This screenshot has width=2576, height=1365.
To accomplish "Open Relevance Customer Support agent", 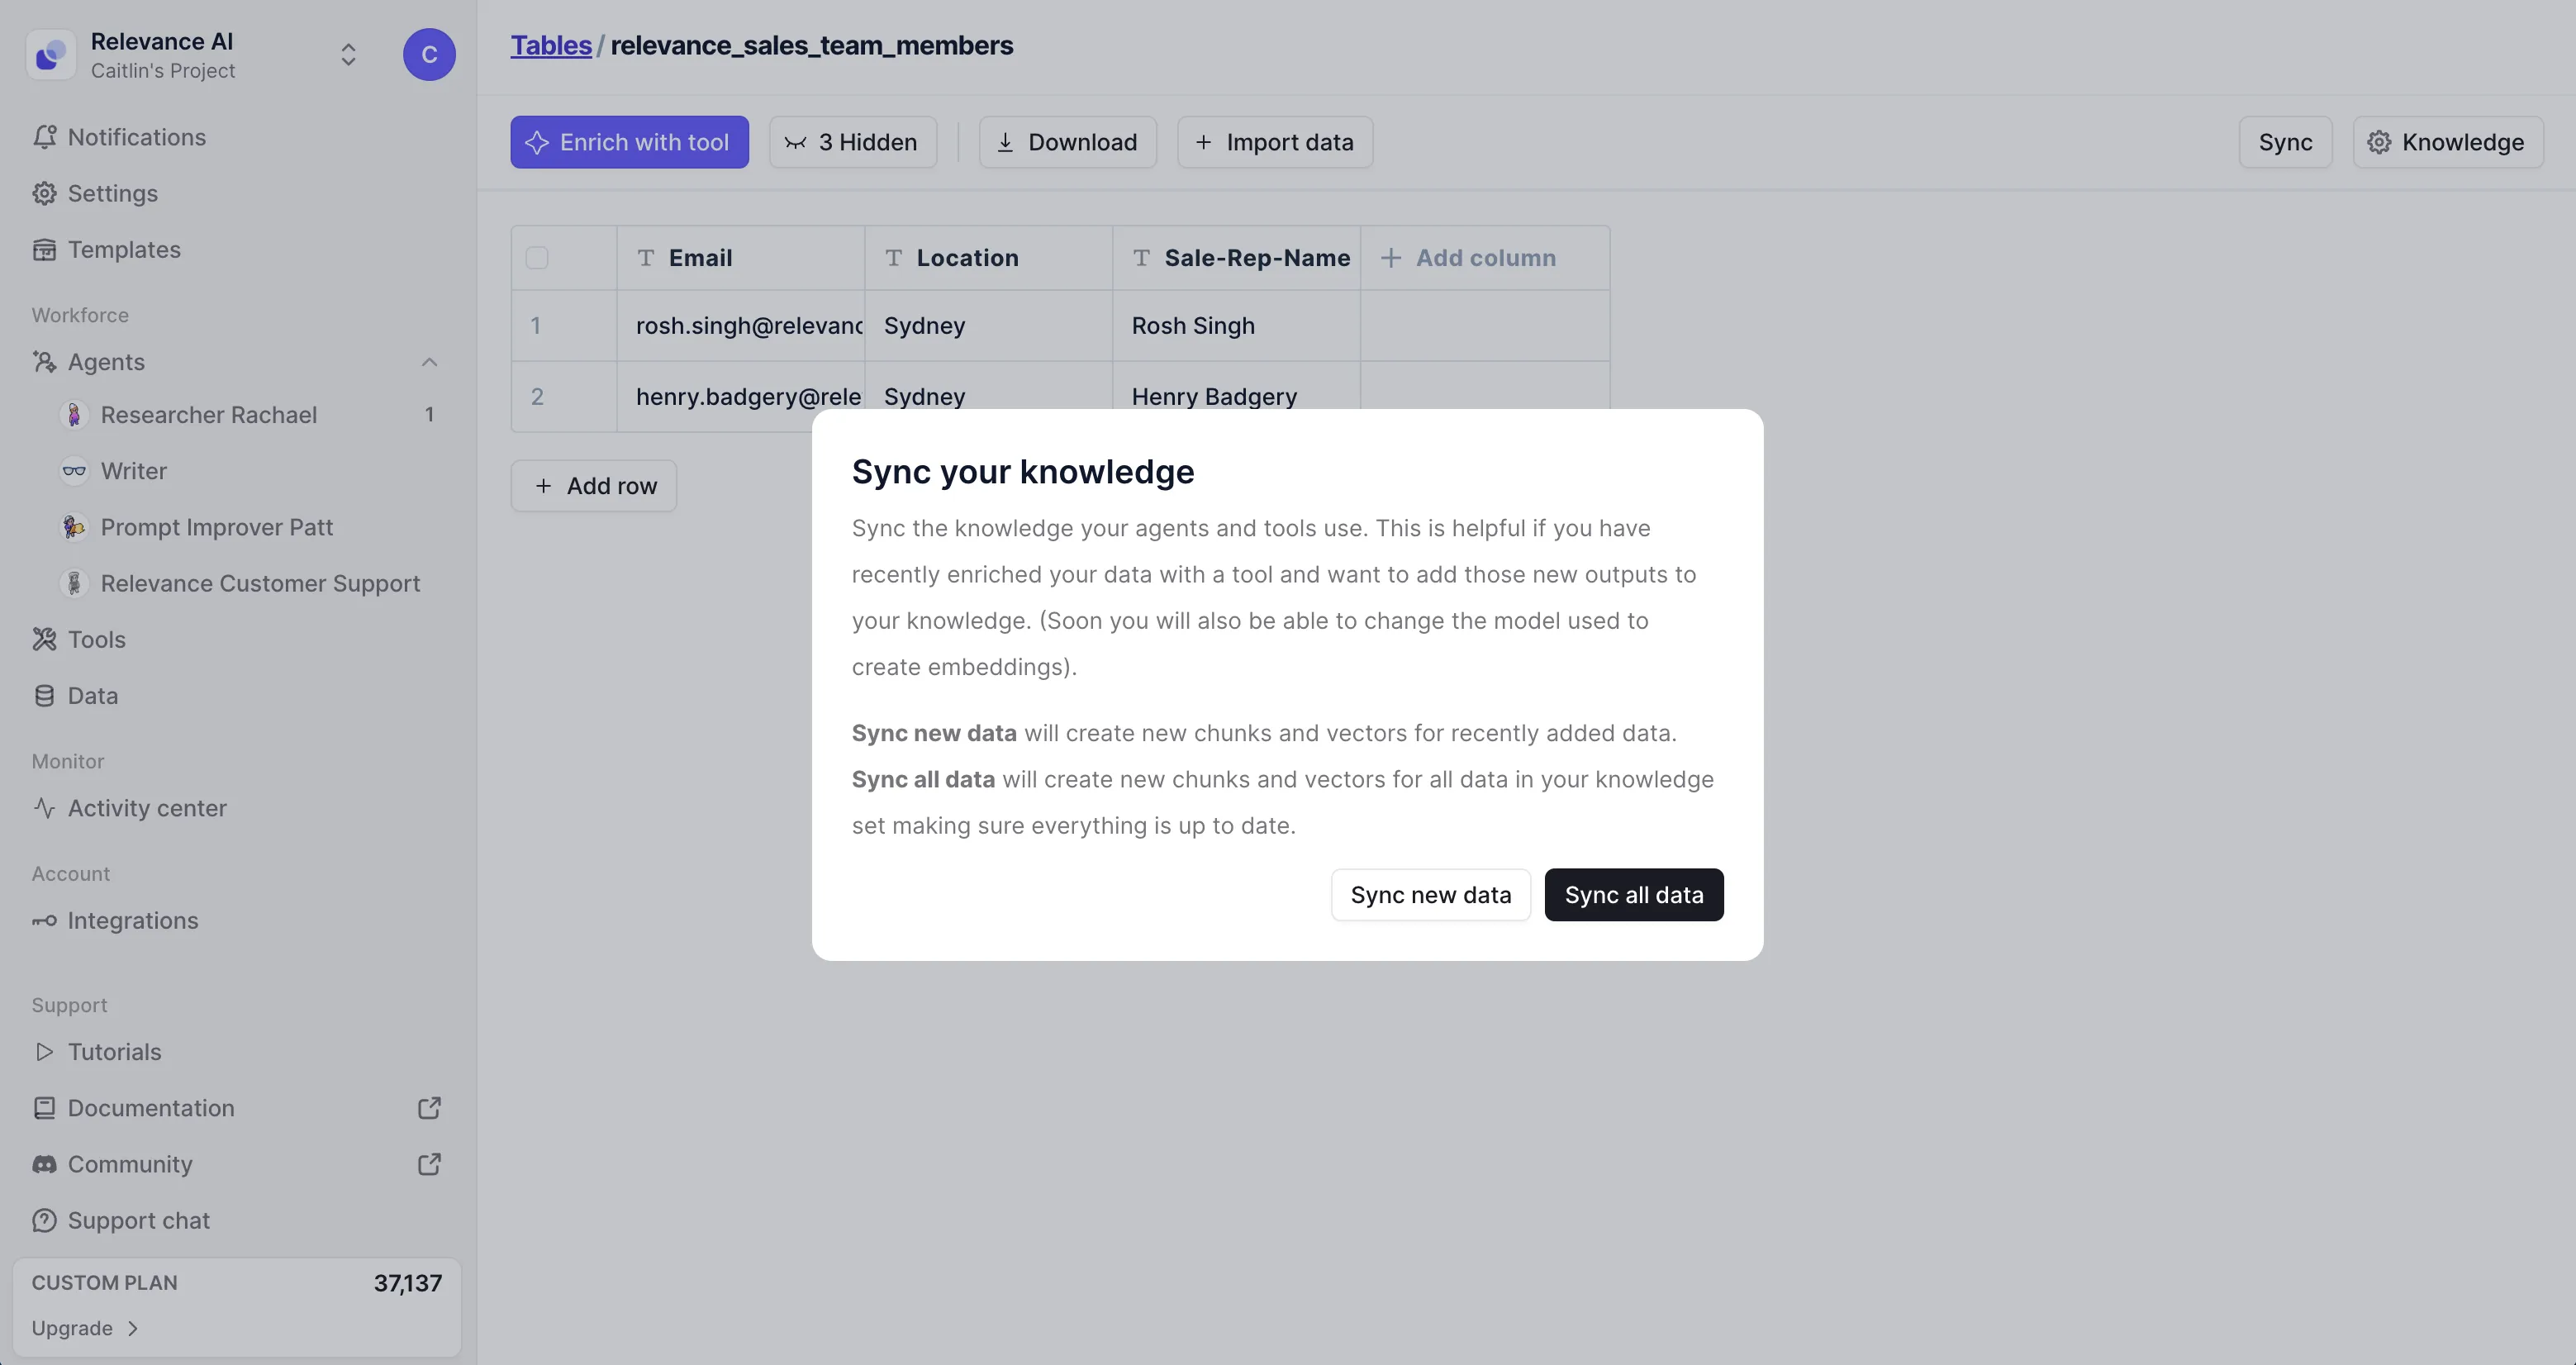I will (259, 583).
